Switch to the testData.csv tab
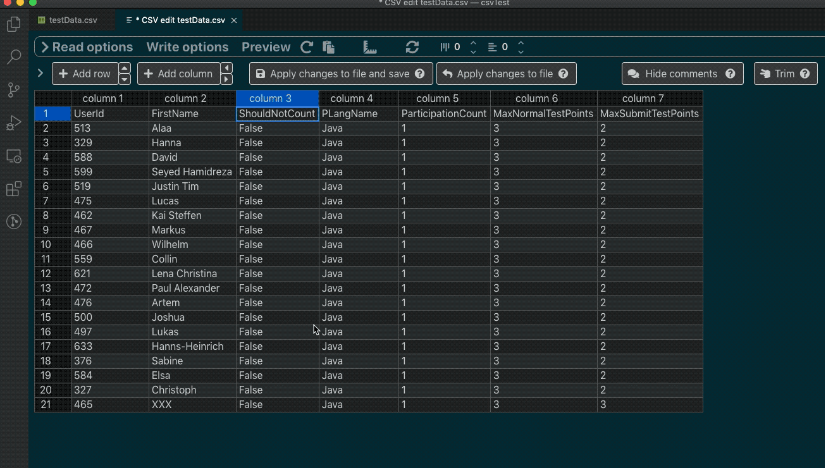This screenshot has height=468, width=825. pos(72,20)
